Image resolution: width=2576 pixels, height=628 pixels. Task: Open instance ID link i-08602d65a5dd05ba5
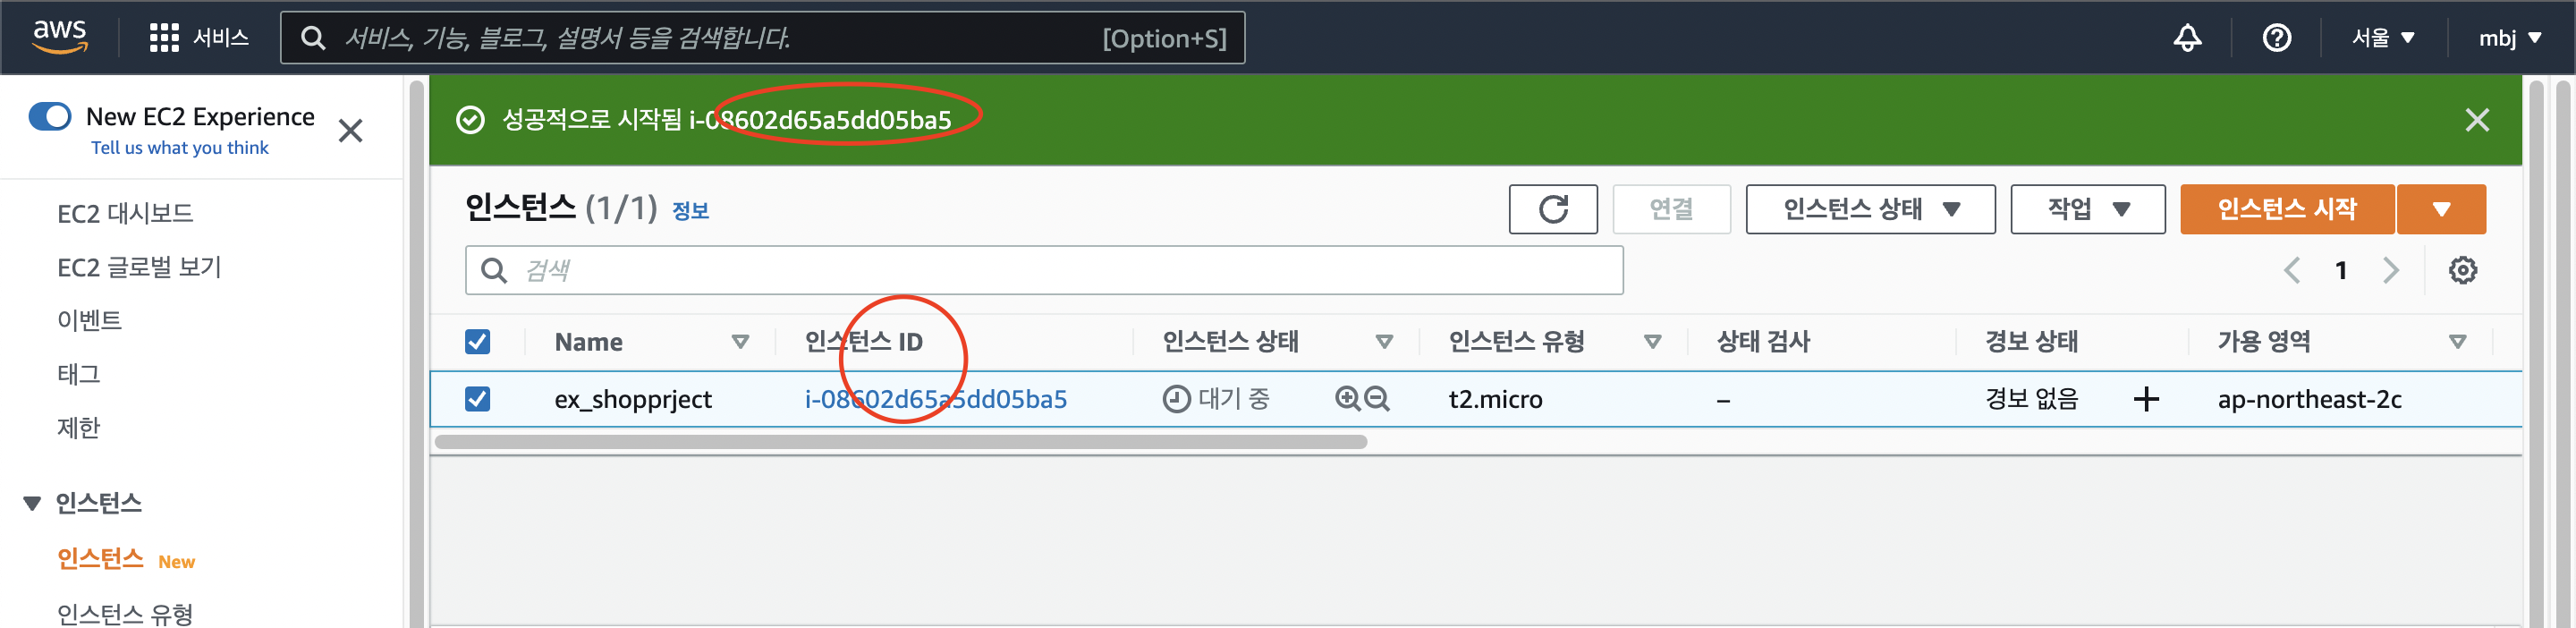(935, 399)
